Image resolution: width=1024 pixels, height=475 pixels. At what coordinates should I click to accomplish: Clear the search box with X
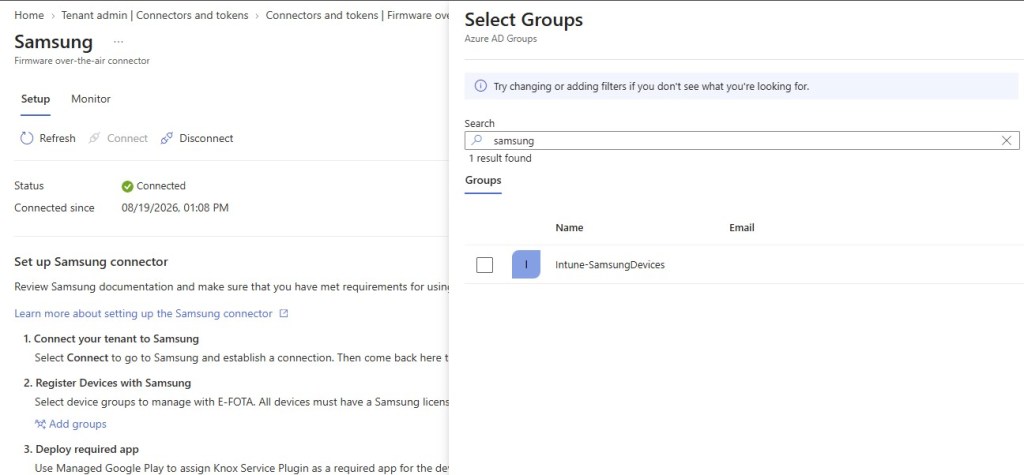point(1006,140)
